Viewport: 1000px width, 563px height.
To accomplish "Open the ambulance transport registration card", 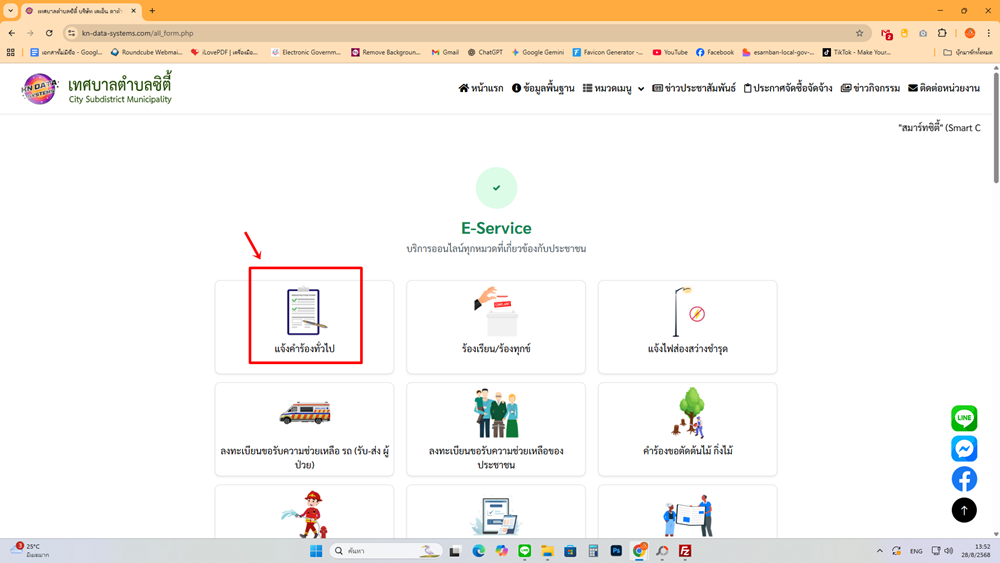I will point(304,428).
